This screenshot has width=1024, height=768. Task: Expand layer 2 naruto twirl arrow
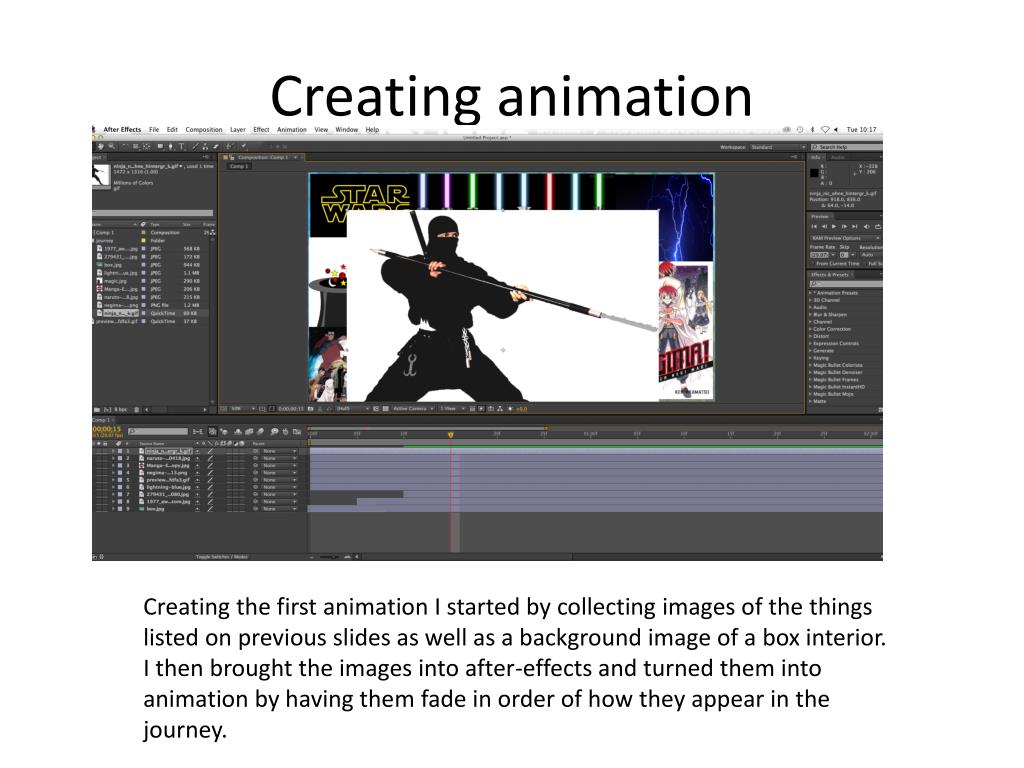[x=113, y=458]
